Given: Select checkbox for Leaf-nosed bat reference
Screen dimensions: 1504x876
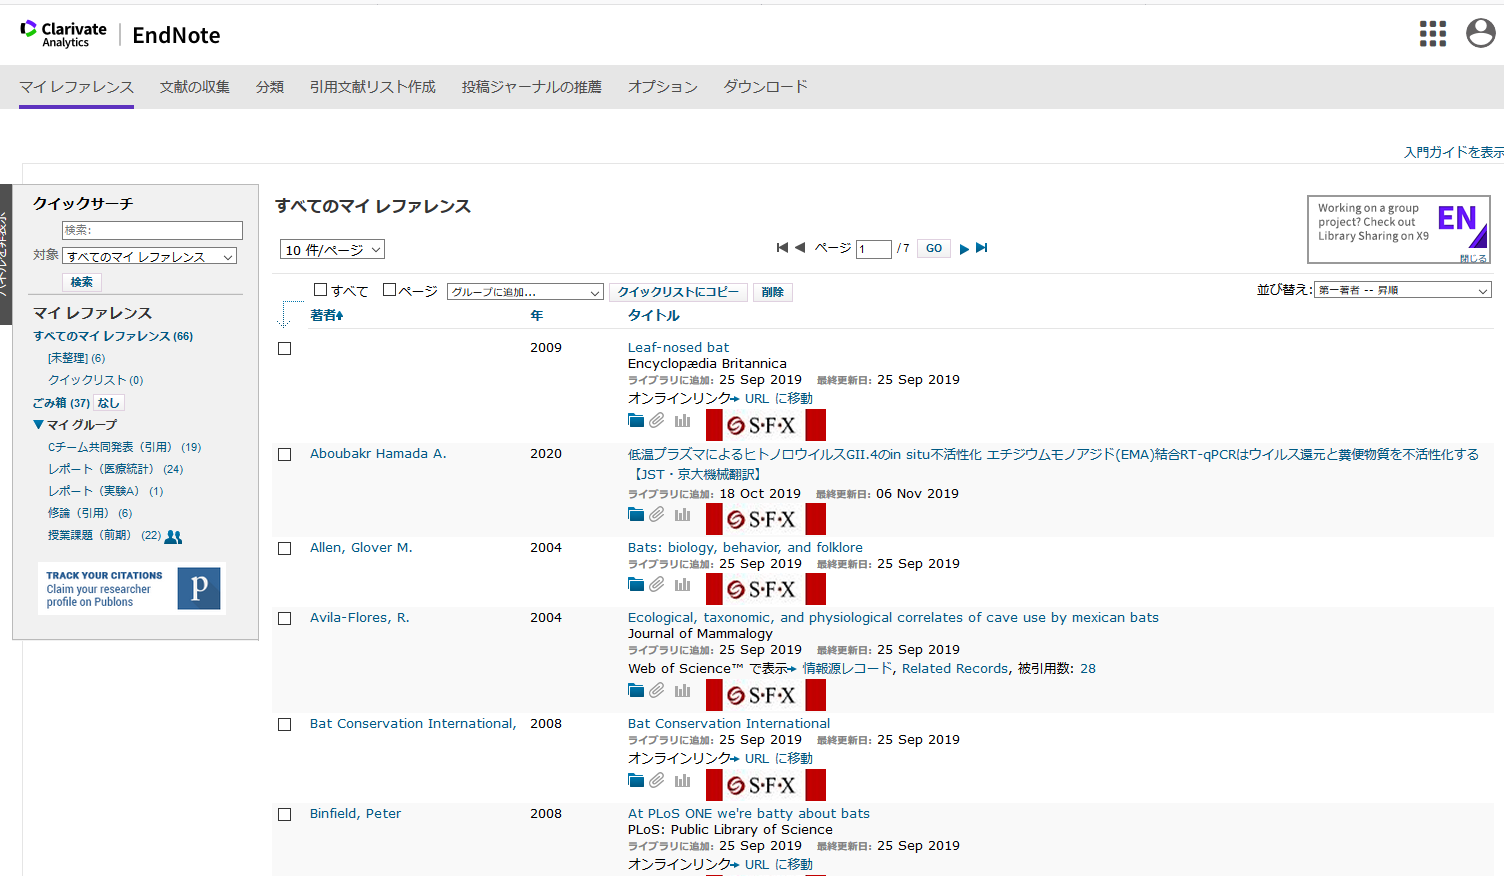Looking at the screenshot, I should 285,349.
